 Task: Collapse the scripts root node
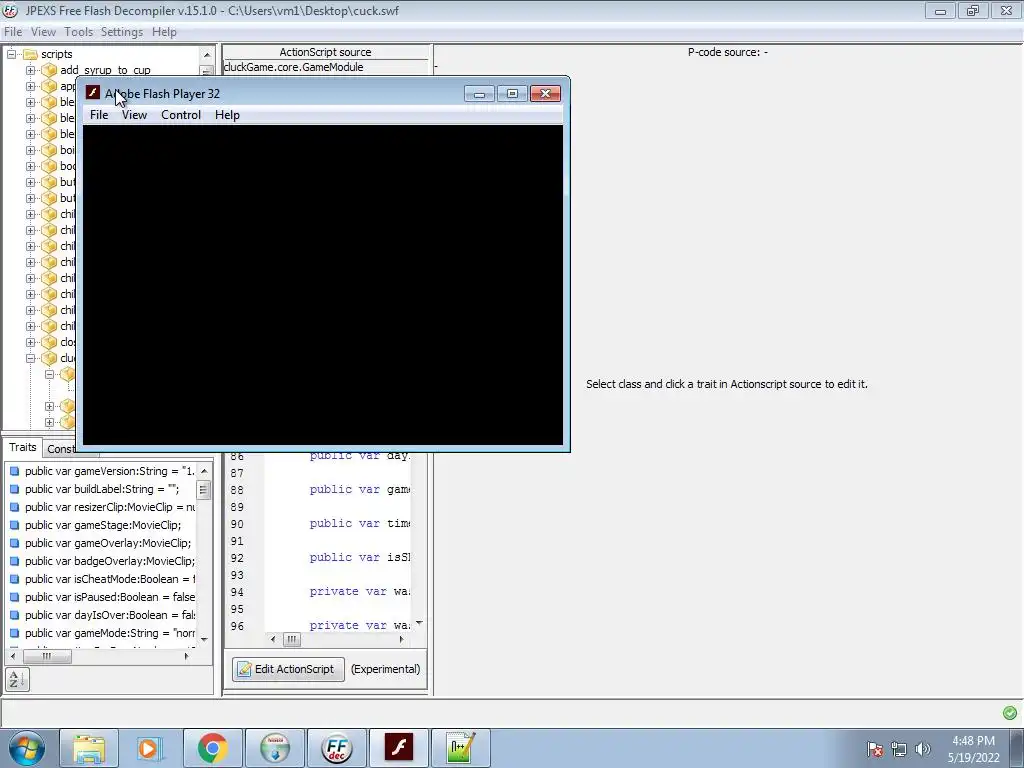tap(11, 54)
